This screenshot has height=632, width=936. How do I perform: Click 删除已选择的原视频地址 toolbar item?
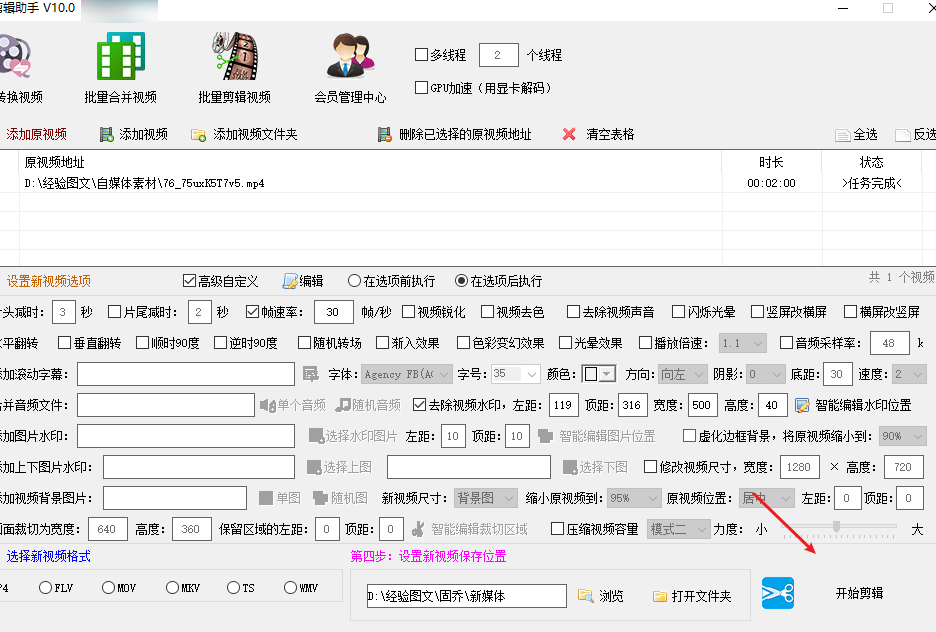[455, 134]
